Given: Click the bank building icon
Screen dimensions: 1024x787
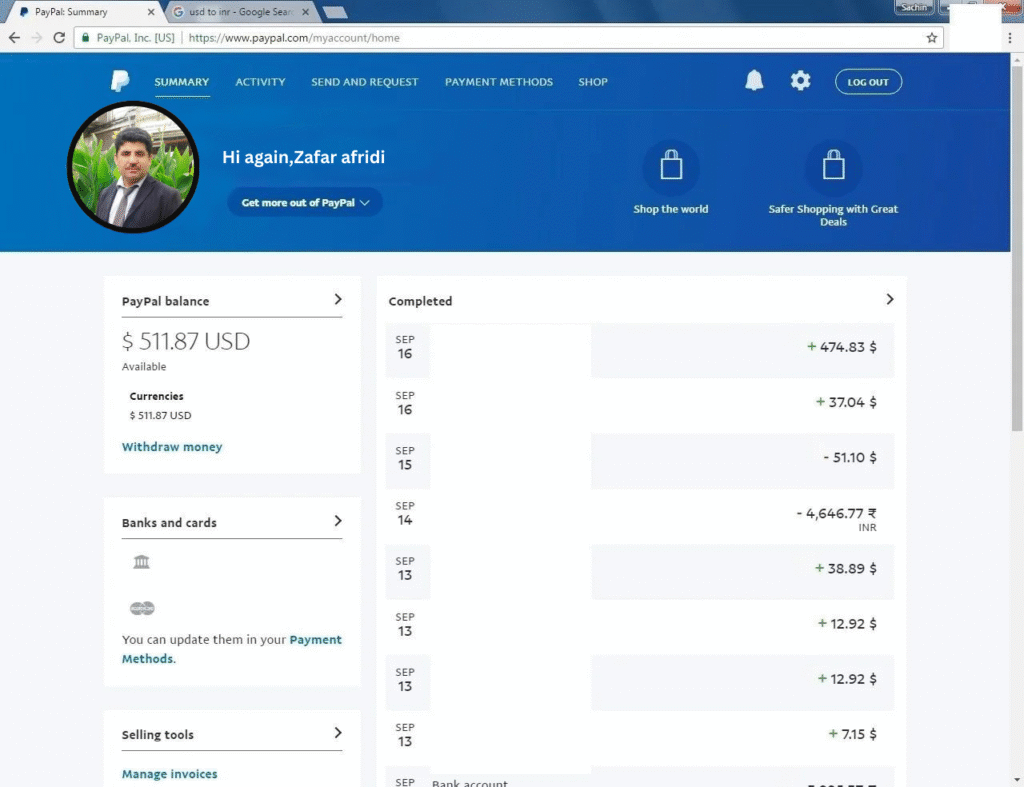Looking at the screenshot, I should pos(142,562).
